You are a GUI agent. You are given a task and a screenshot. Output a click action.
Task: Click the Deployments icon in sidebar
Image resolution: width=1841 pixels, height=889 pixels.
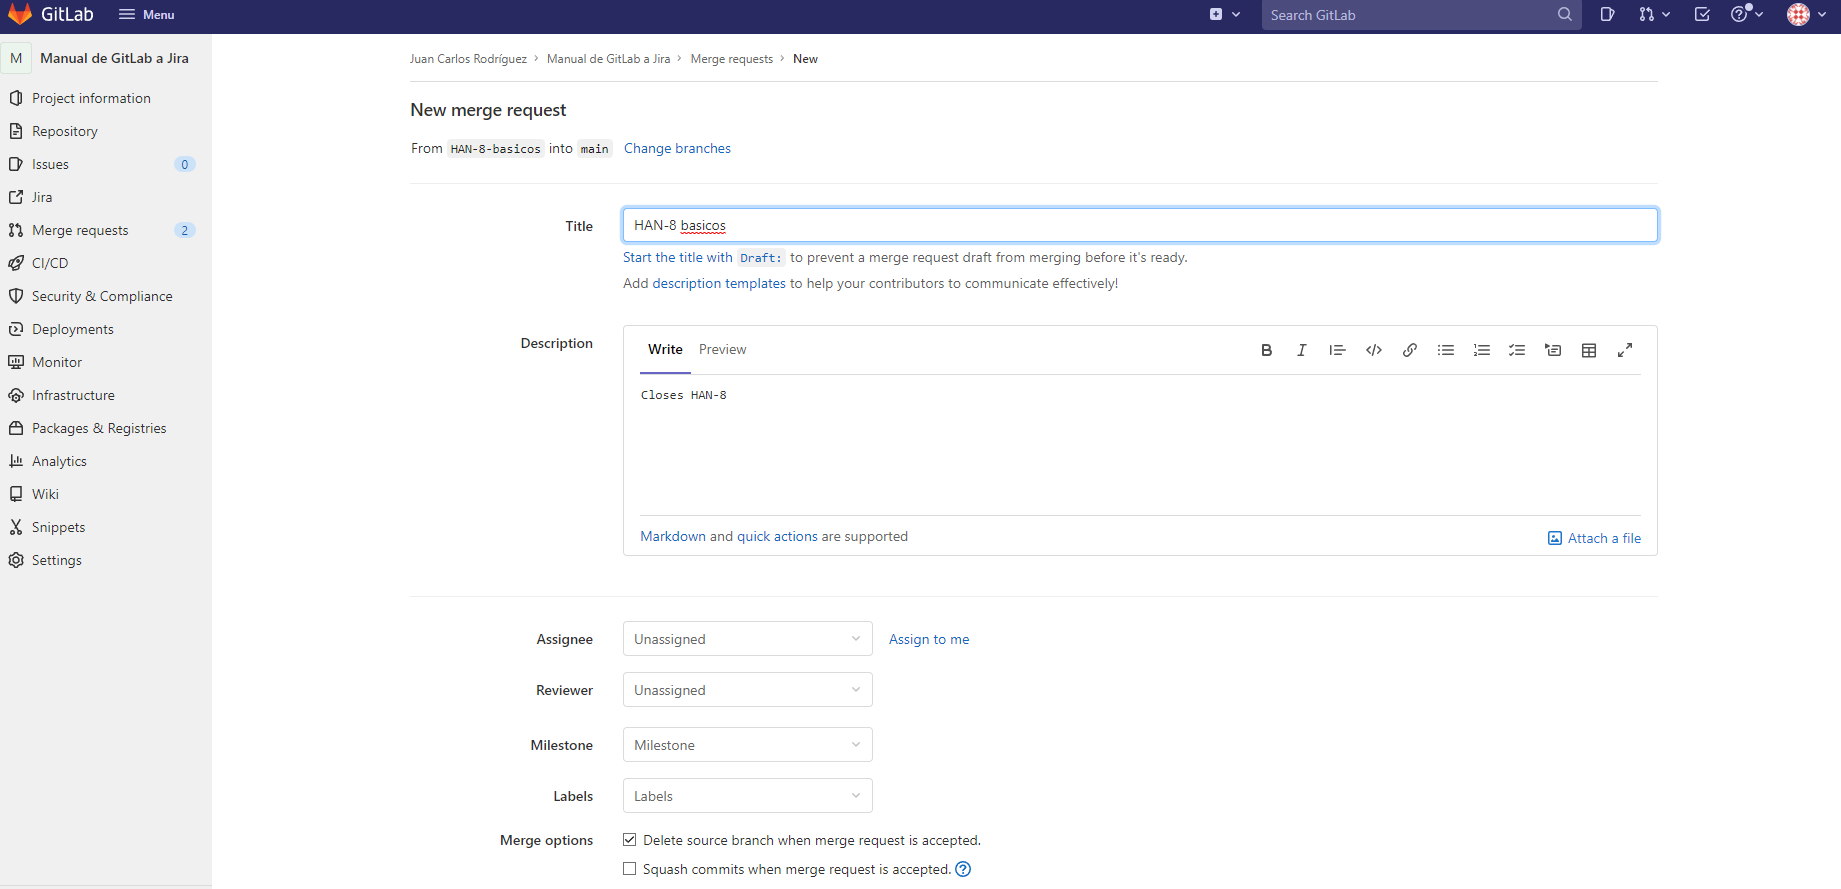(x=16, y=329)
